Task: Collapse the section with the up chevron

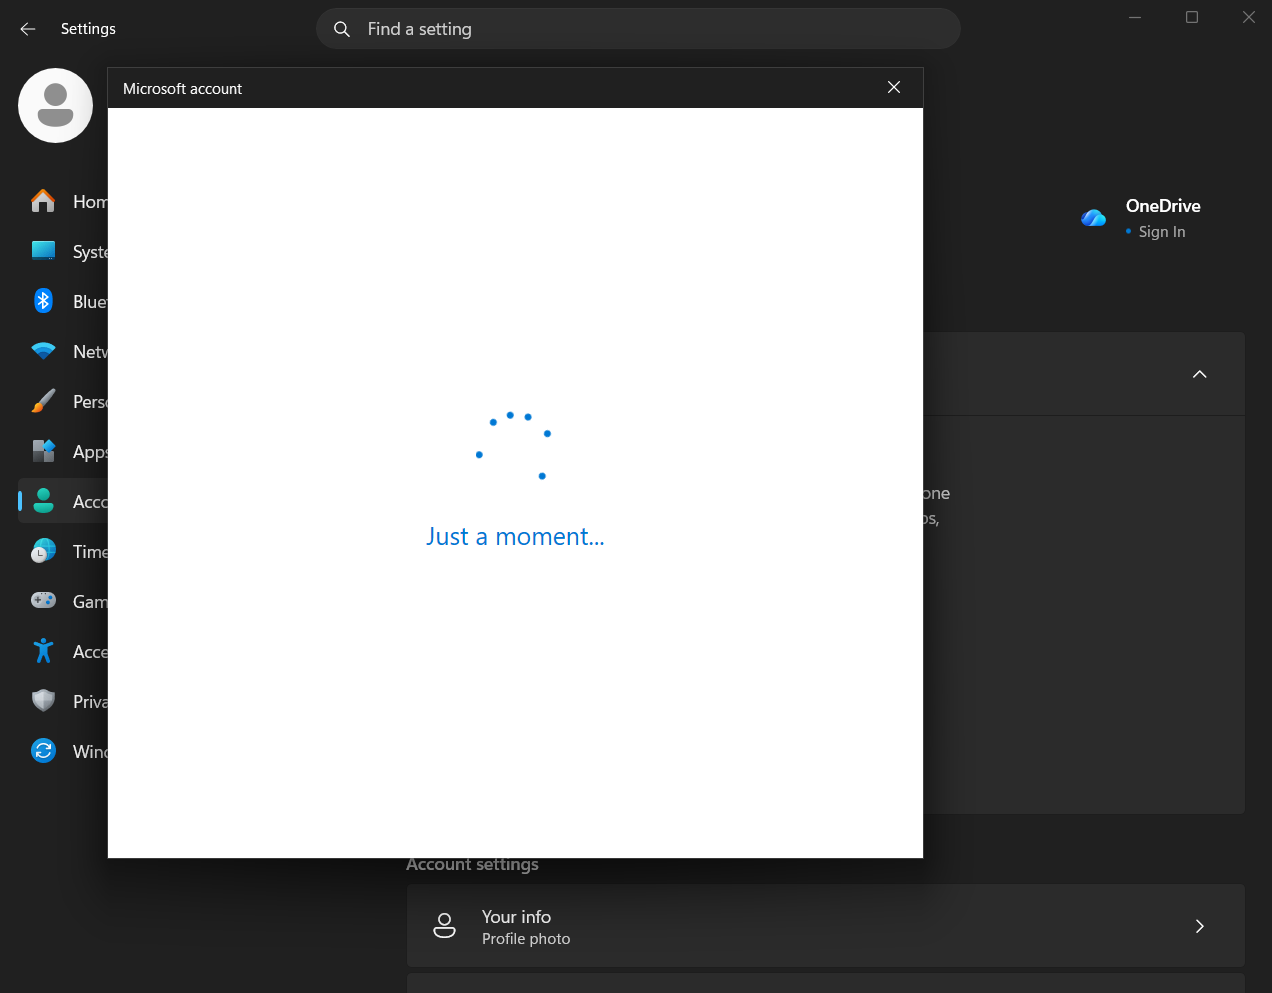Action: pos(1200,374)
